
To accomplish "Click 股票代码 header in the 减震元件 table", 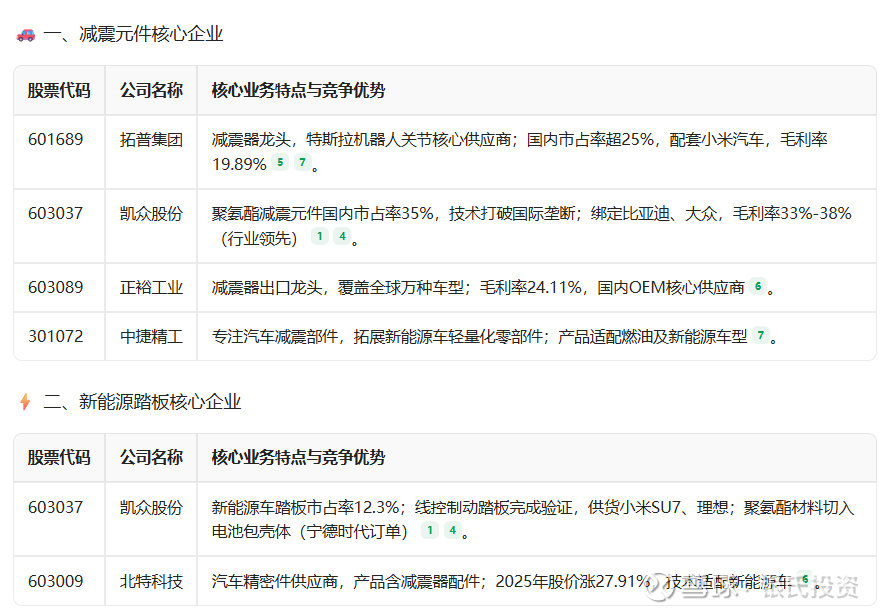I will tap(59, 90).
